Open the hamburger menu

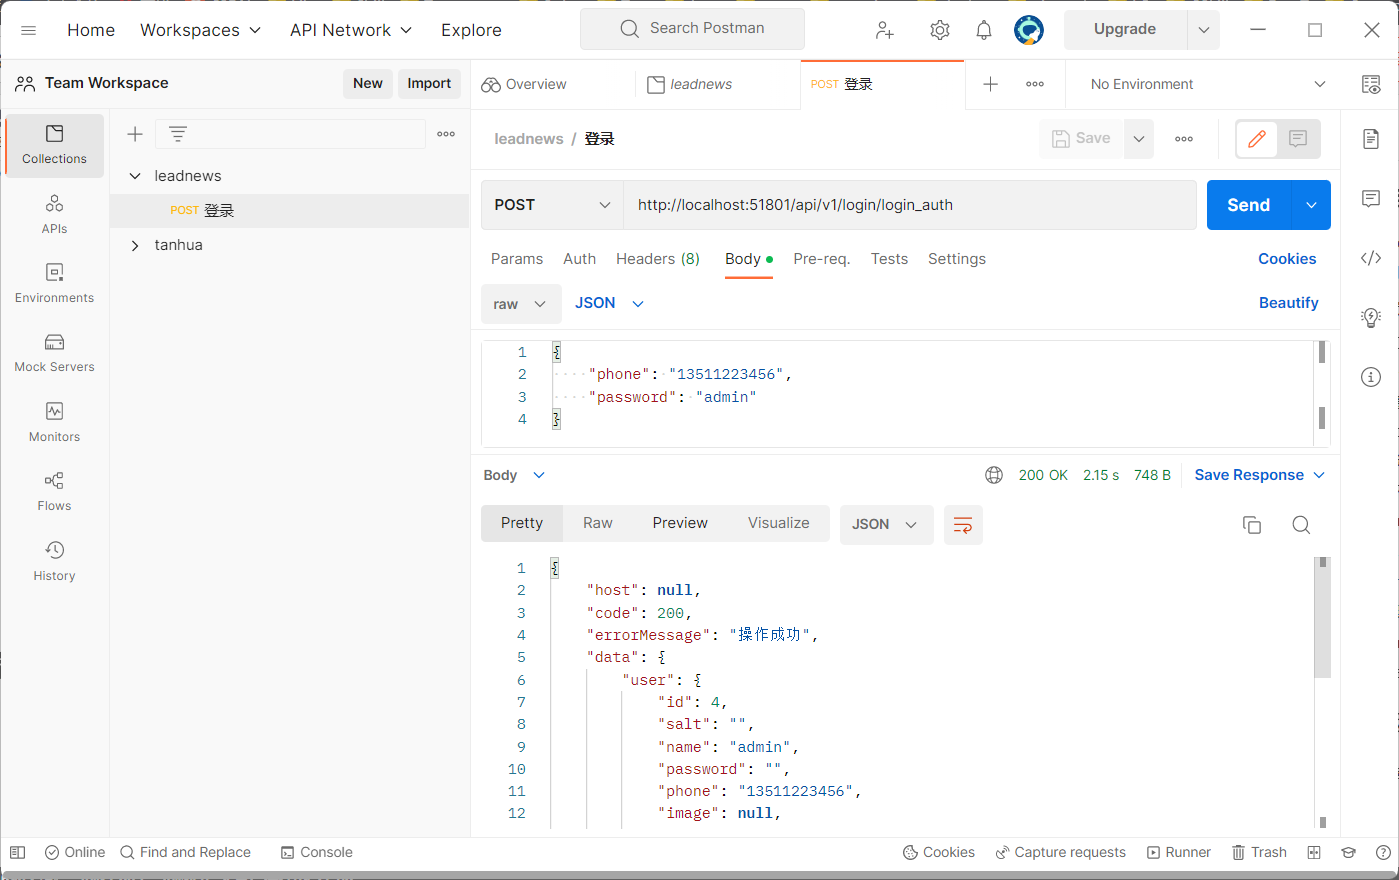[x=29, y=30]
